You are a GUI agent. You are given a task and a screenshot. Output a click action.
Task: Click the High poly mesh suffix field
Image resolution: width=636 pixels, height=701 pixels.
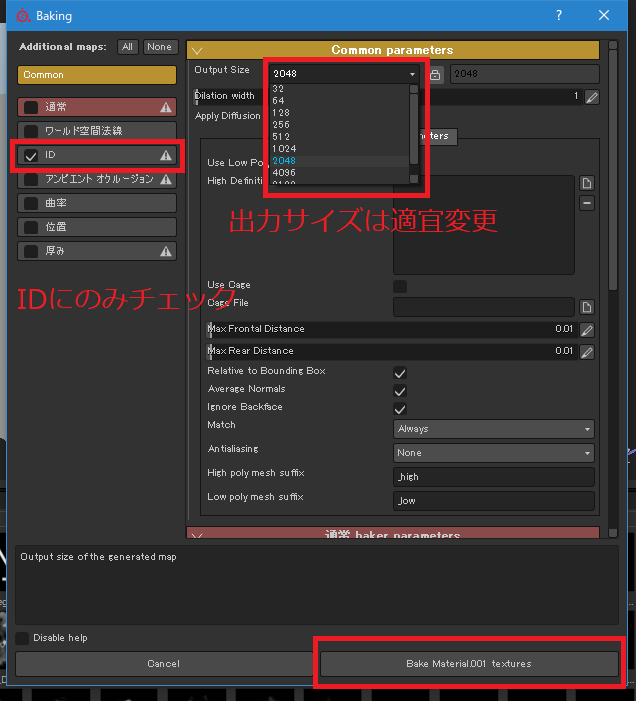click(x=493, y=477)
